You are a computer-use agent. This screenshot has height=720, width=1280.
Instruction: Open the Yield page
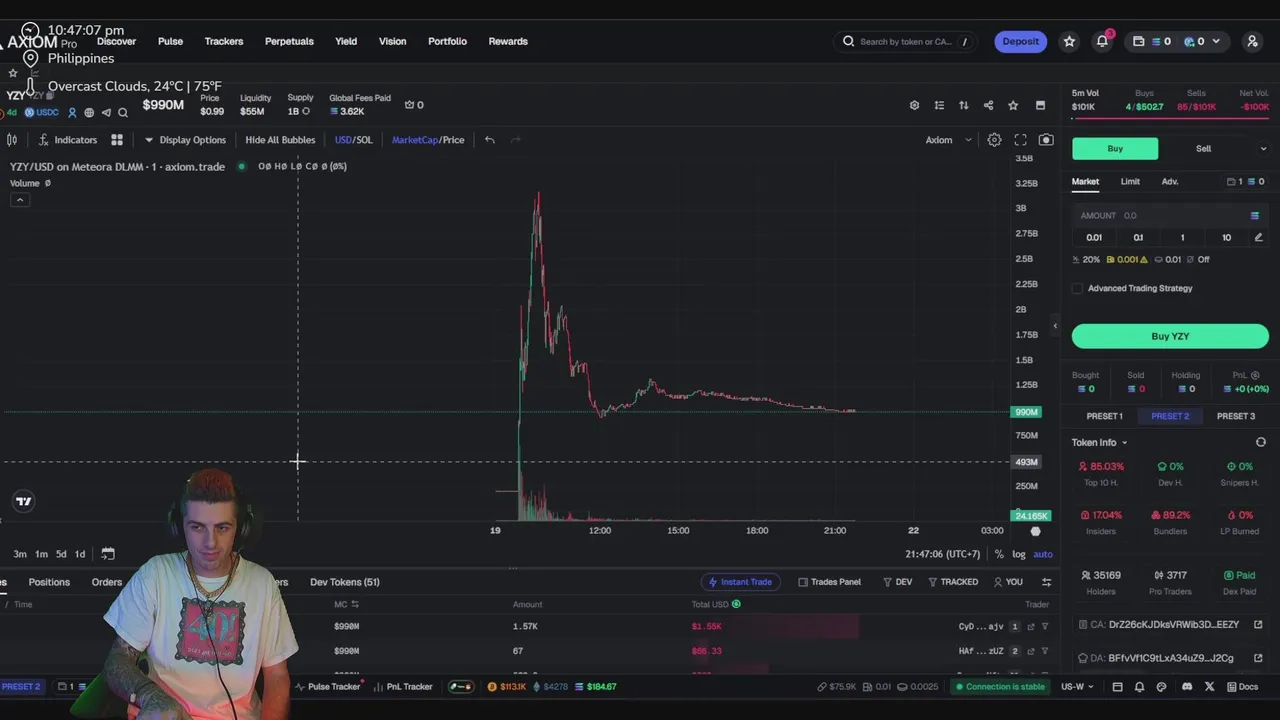tap(346, 41)
